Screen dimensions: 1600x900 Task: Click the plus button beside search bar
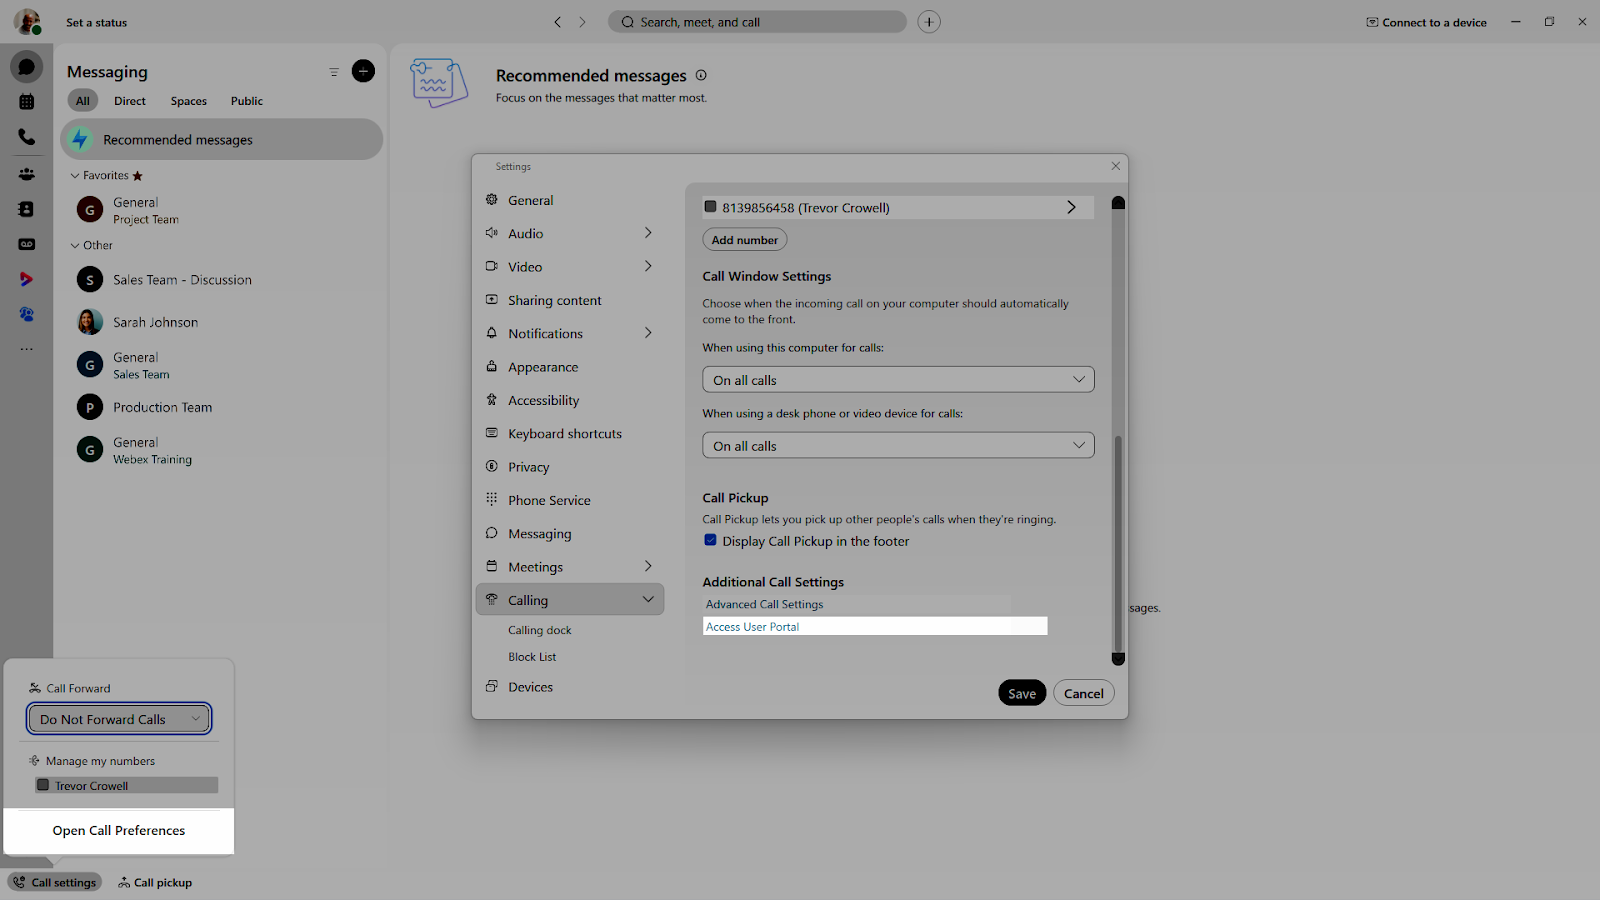(929, 22)
